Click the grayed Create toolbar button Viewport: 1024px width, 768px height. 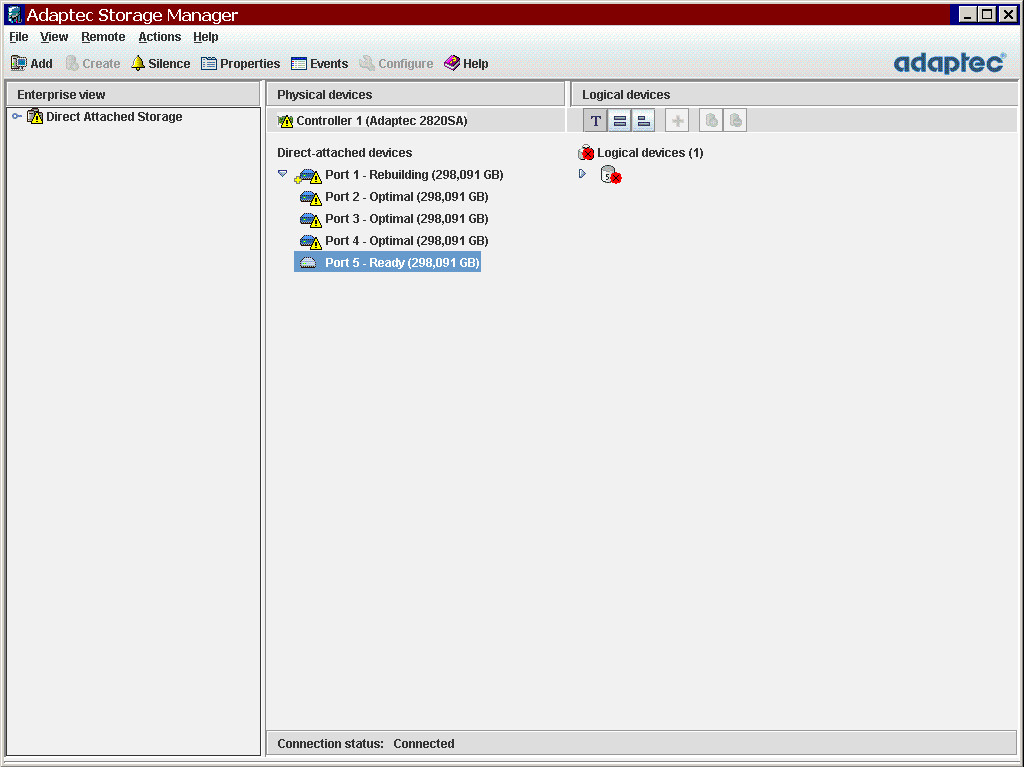(x=93, y=63)
